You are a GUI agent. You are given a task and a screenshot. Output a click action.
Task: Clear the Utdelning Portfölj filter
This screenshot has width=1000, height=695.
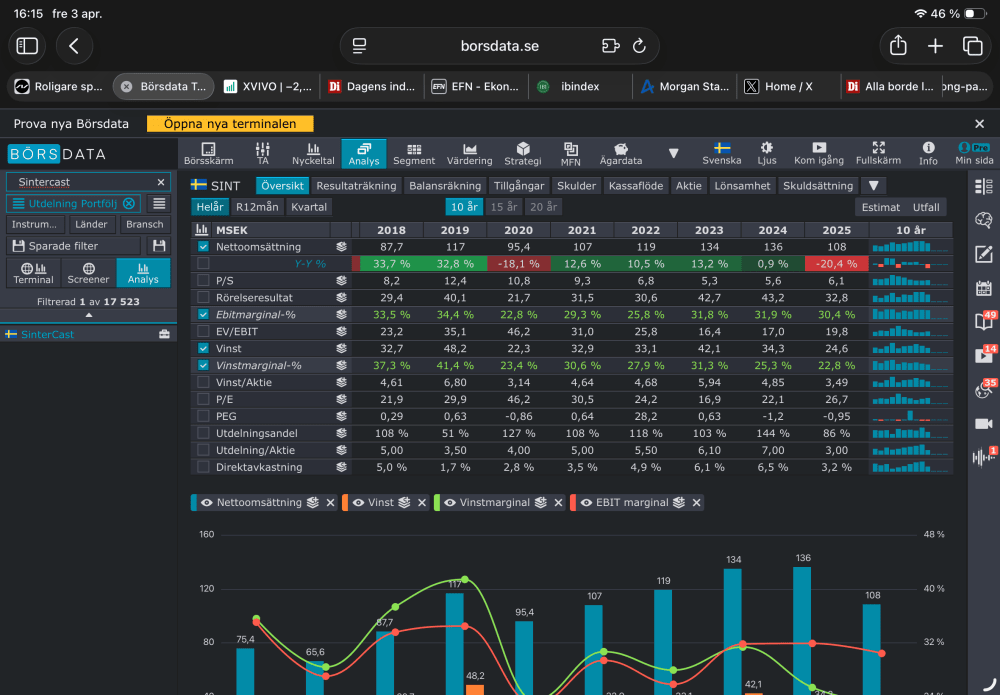tap(129, 203)
